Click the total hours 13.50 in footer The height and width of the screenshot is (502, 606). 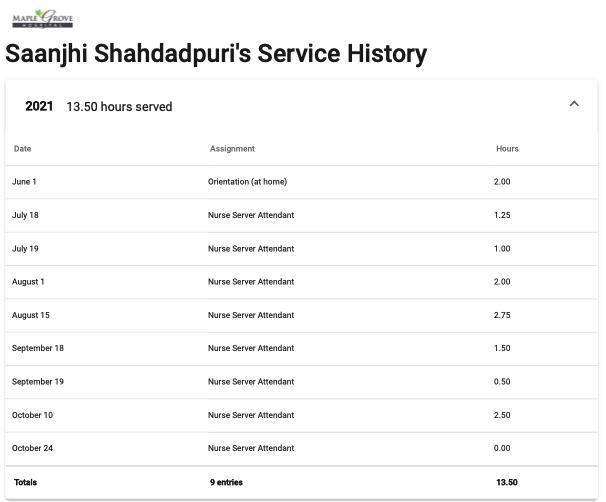tap(507, 482)
